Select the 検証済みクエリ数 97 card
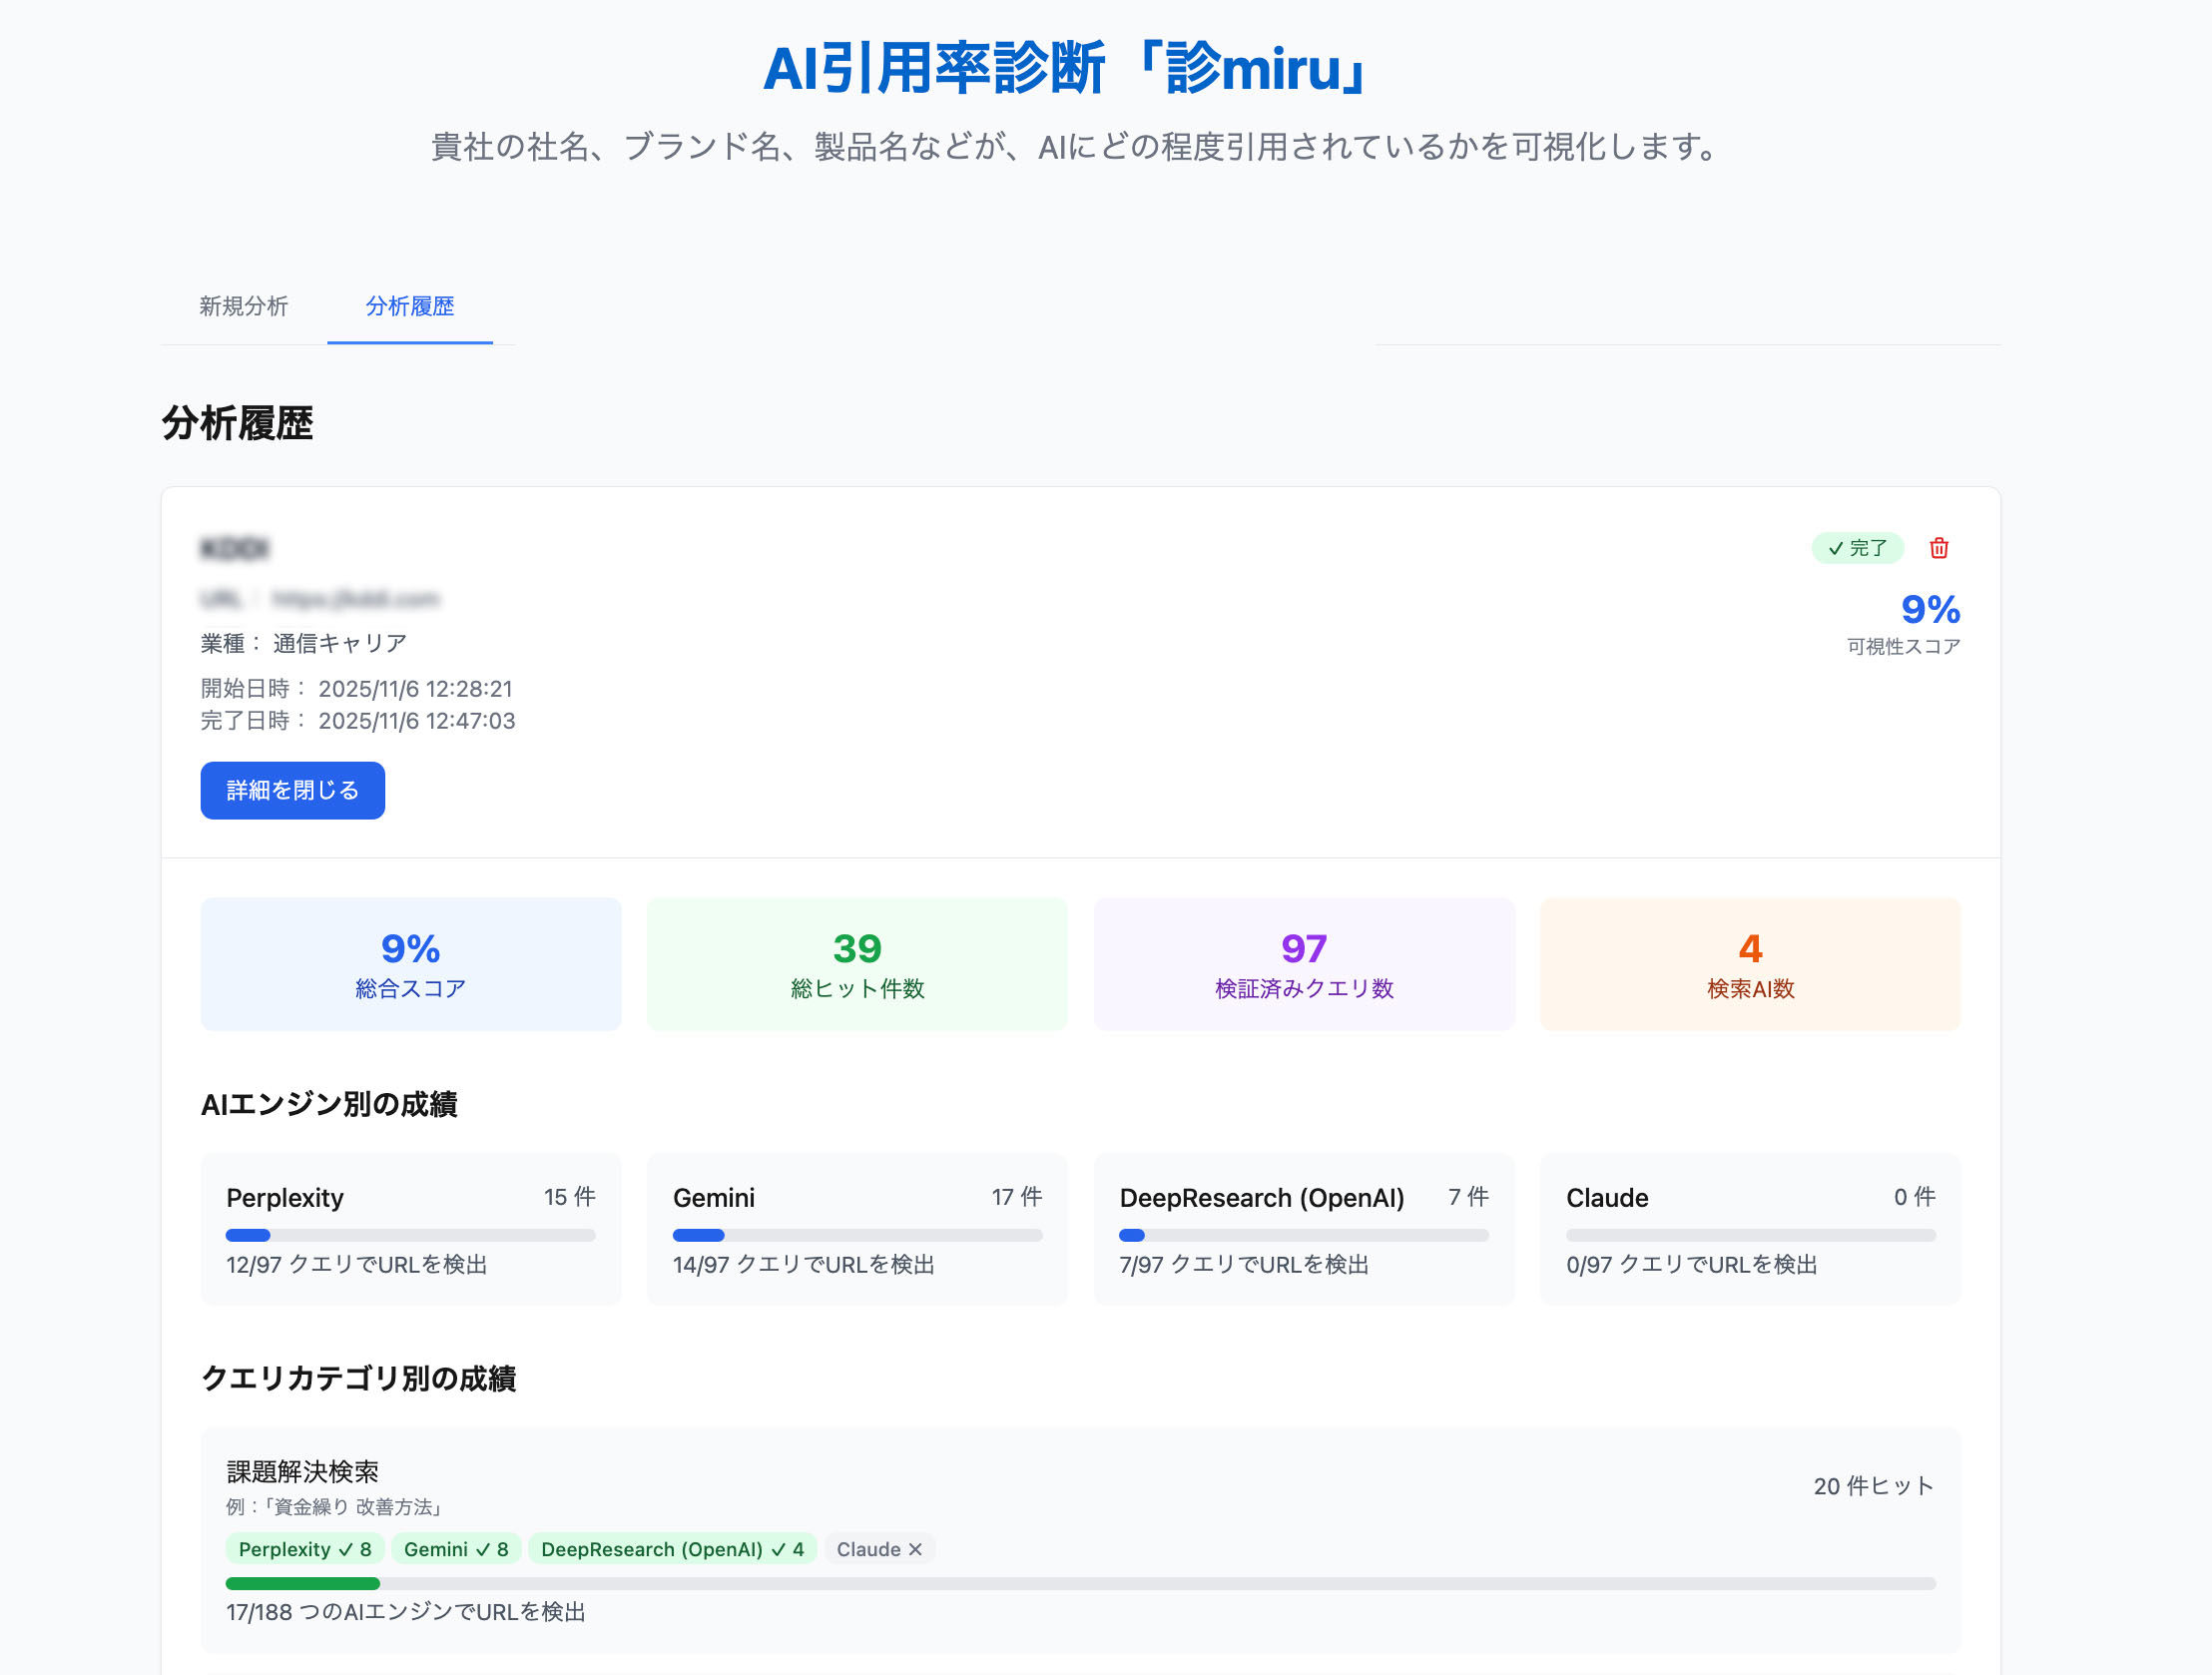Viewport: 2212px width, 1675px height. 1303,964
